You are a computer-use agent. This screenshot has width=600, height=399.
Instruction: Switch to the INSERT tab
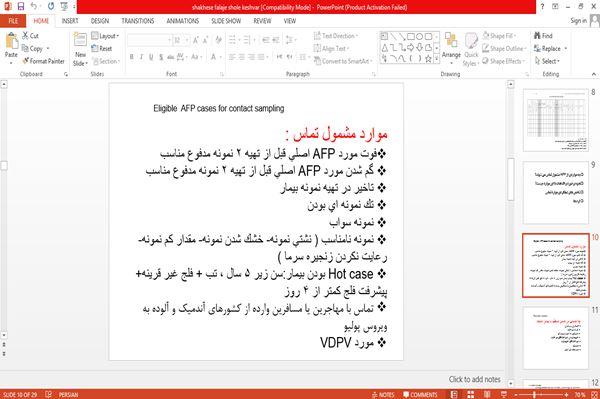(x=70, y=21)
